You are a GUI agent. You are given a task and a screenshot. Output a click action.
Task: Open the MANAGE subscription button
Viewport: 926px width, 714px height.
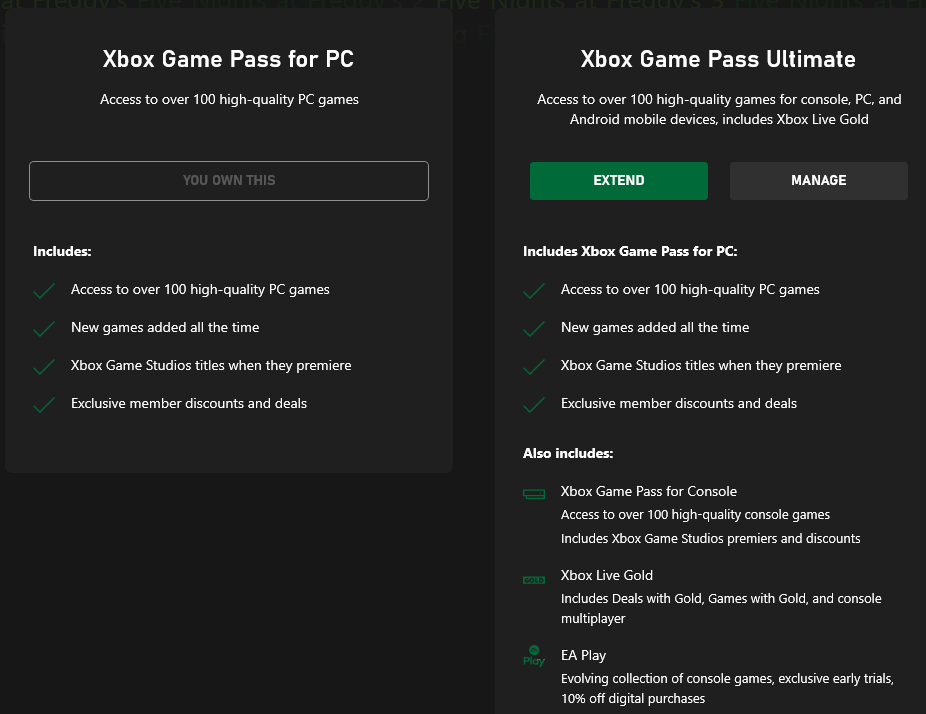pos(818,181)
